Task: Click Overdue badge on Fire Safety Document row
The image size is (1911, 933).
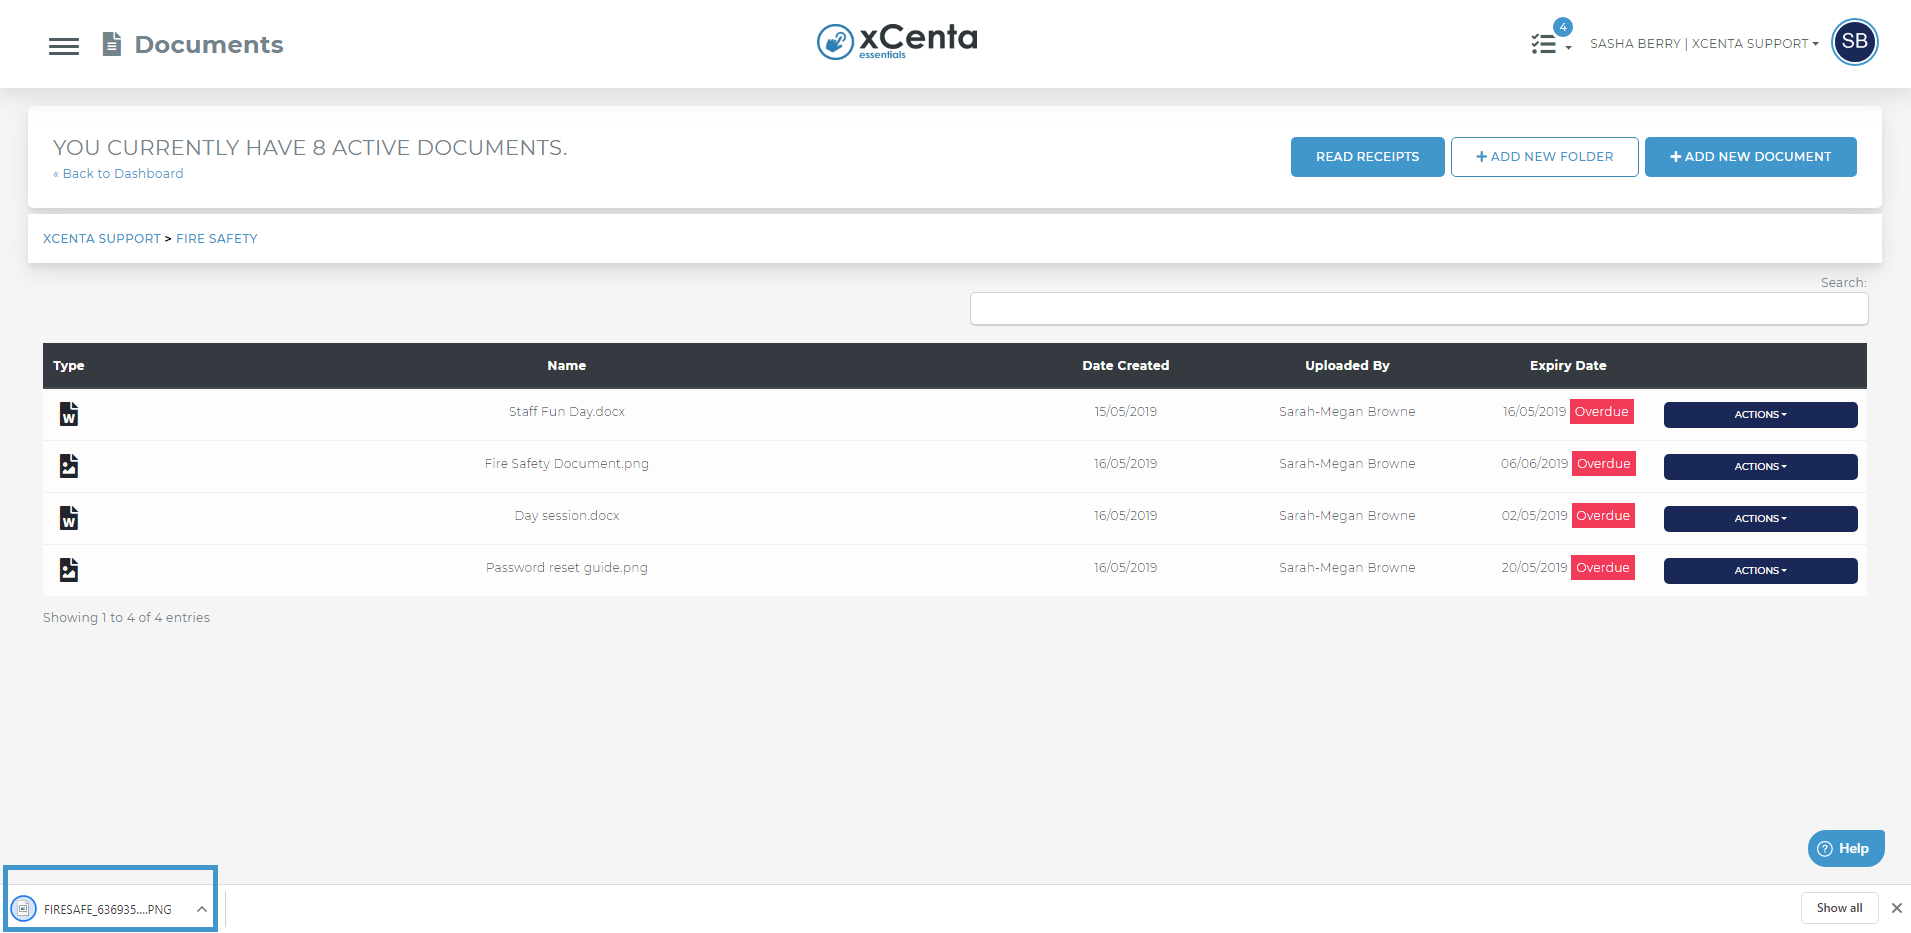Action: click(x=1603, y=464)
